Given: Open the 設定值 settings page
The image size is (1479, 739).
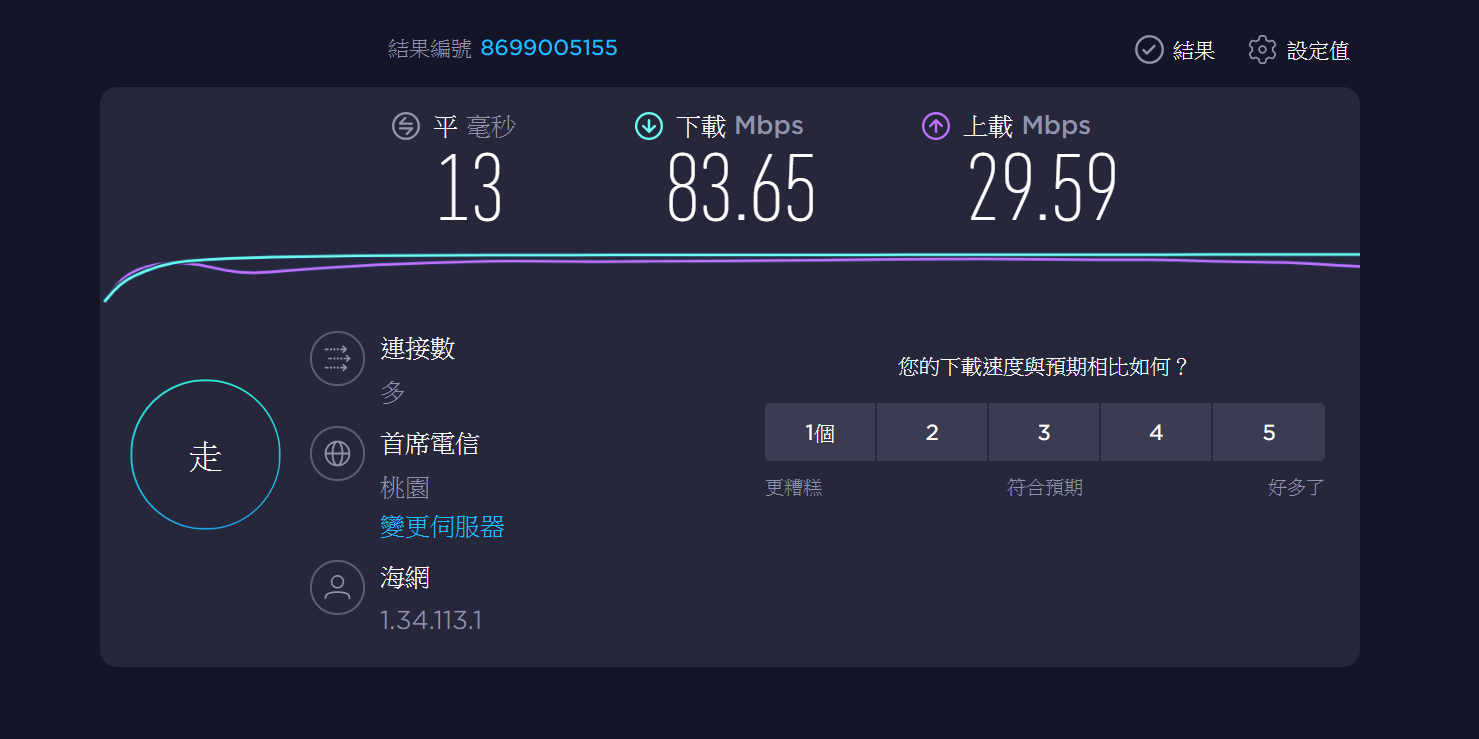Looking at the screenshot, I should tap(1318, 51).
